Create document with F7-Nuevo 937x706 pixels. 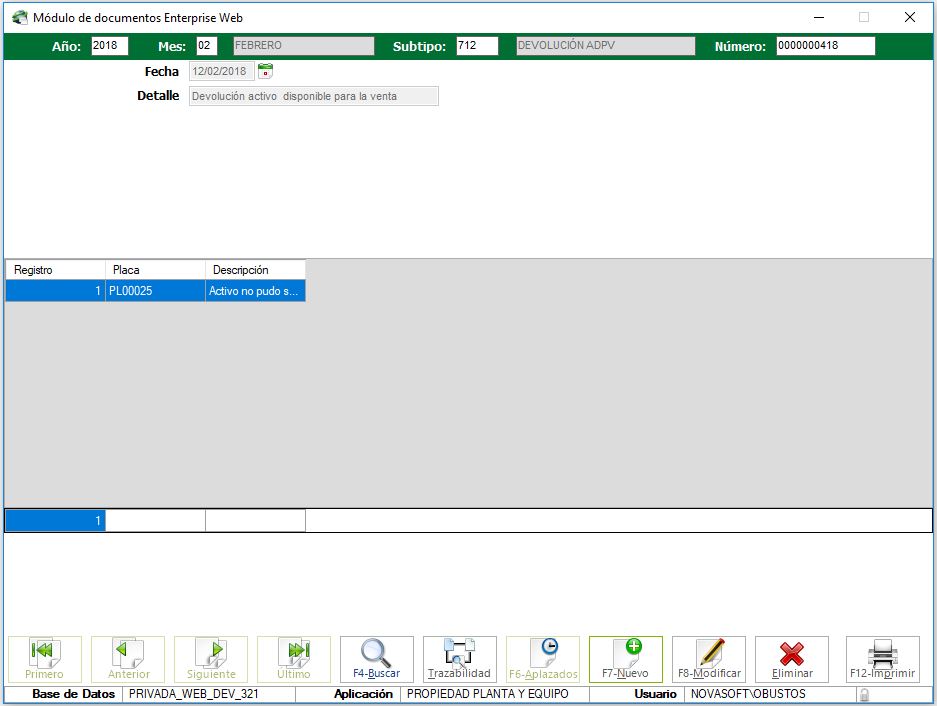pyautogui.click(x=626, y=659)
